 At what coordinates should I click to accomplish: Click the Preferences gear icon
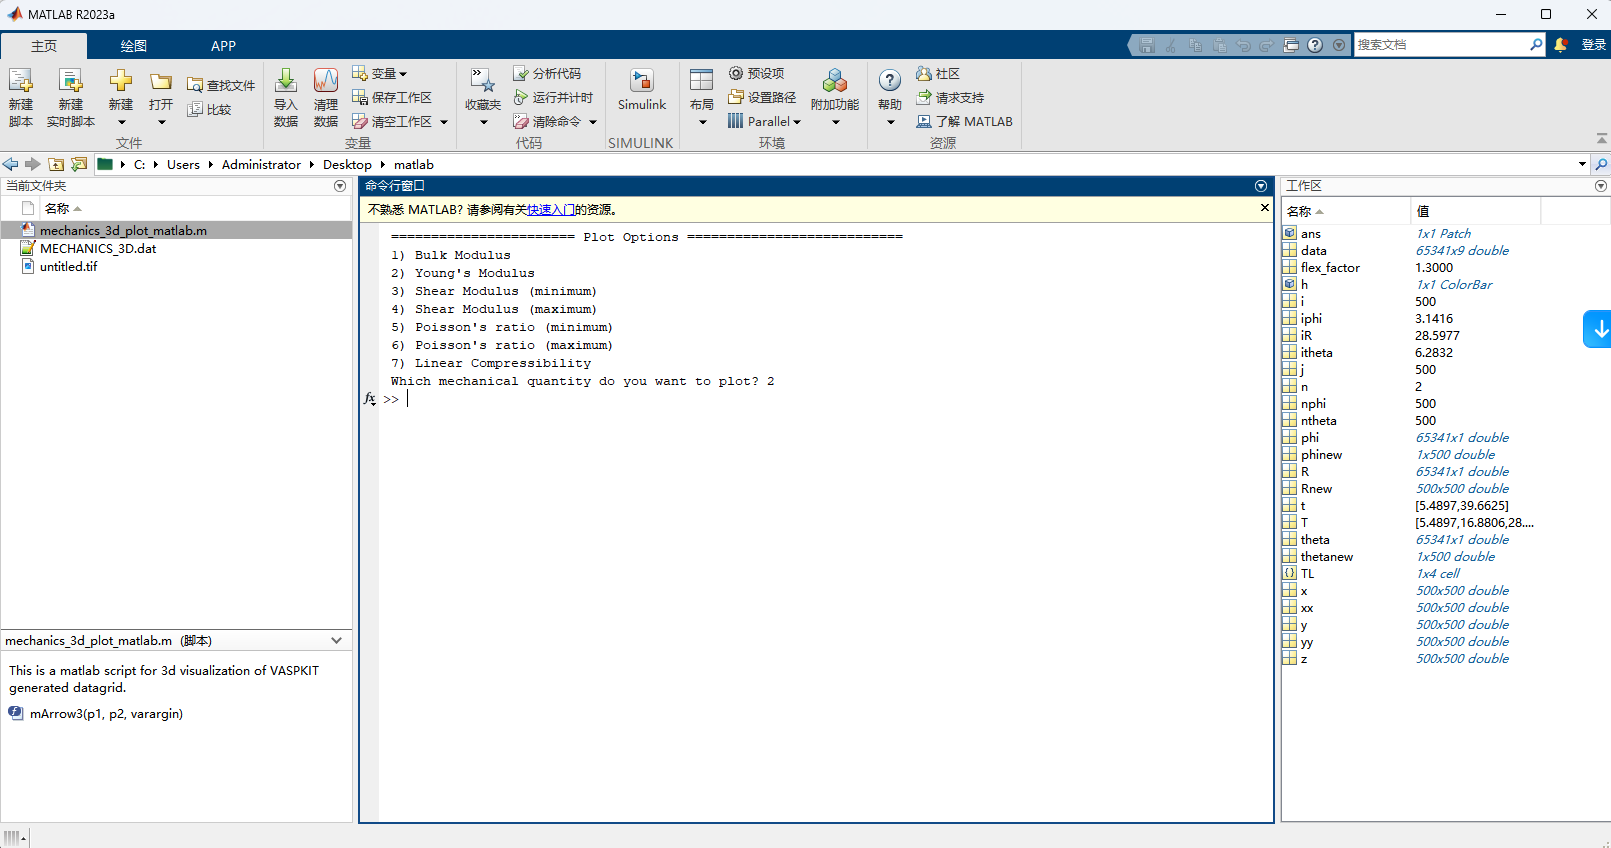coord(736,74)
